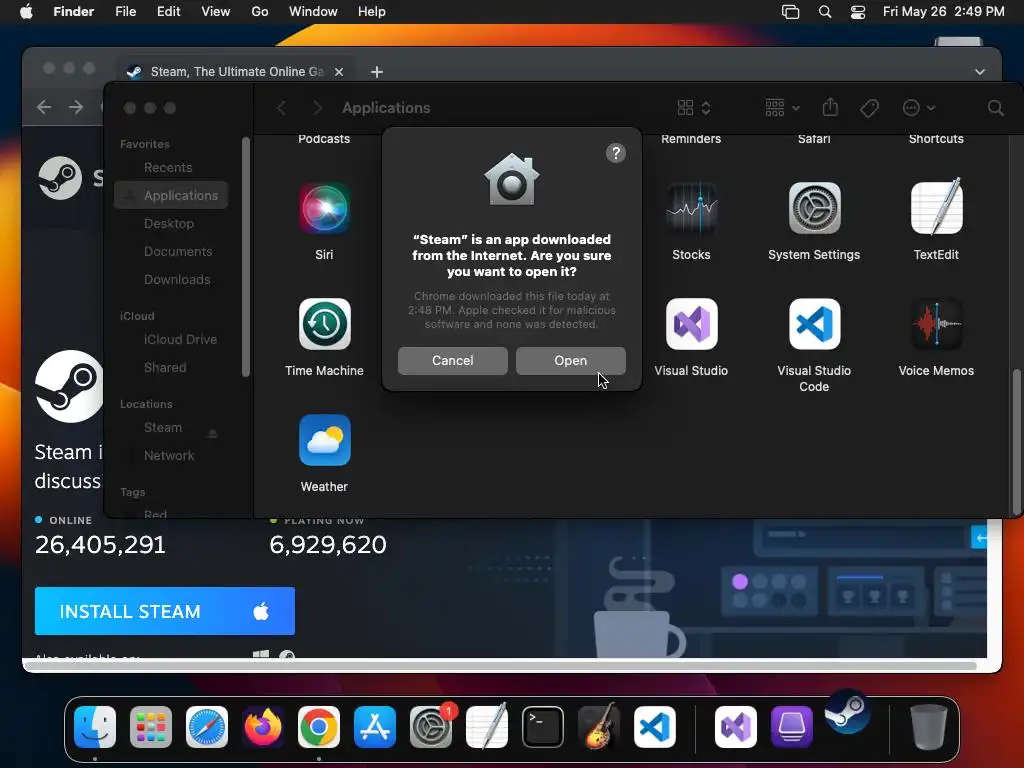Select Steam volume in Finder sidebar
The width and height of the screenshot is (1024, 768).
pos(163,428)
